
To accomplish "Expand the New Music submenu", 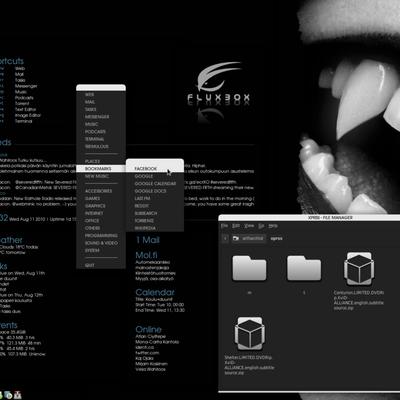I will (x=101, y=176).
